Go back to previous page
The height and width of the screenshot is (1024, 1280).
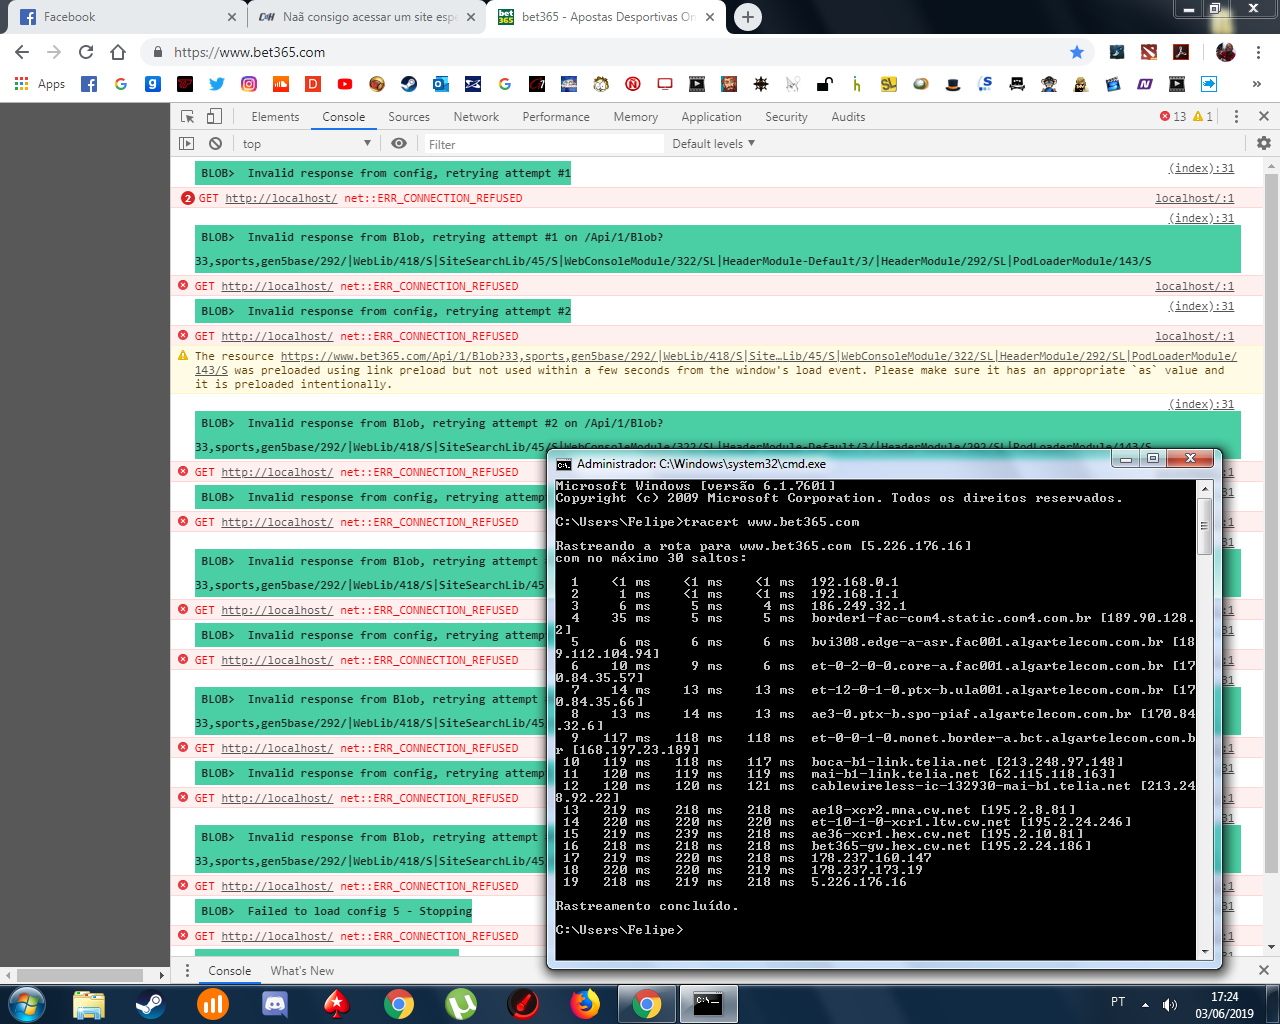22,52
